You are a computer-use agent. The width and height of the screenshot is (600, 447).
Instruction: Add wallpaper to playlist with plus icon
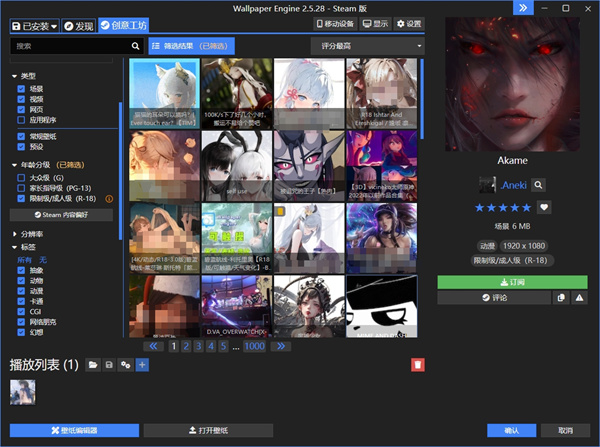142,365
